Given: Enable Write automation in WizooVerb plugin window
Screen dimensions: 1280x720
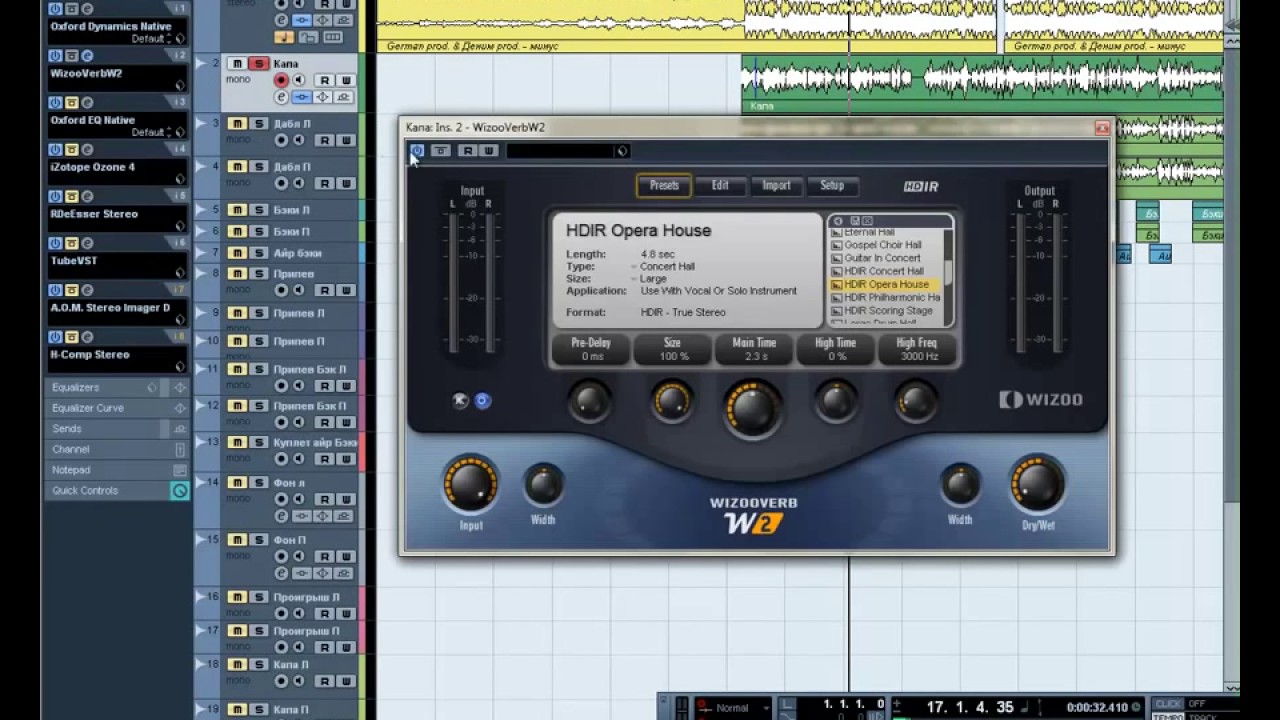Looking at the screenshot, I should pyautogui.click(x=488, y=151).
